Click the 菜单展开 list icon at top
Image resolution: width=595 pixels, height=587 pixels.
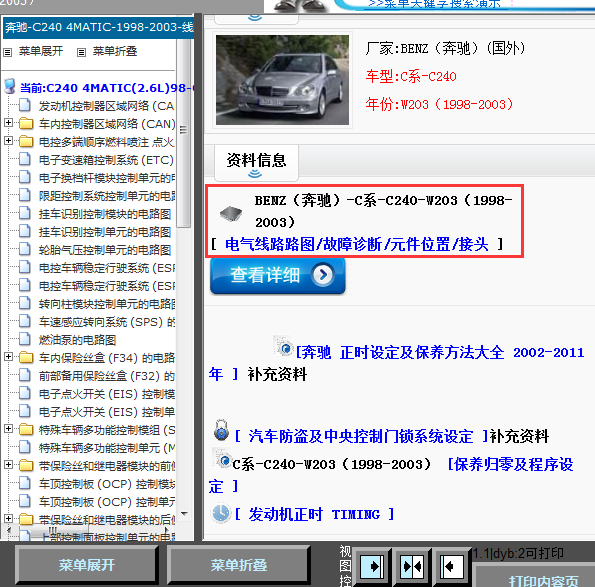pyautogui.click(x=8, y=52)
